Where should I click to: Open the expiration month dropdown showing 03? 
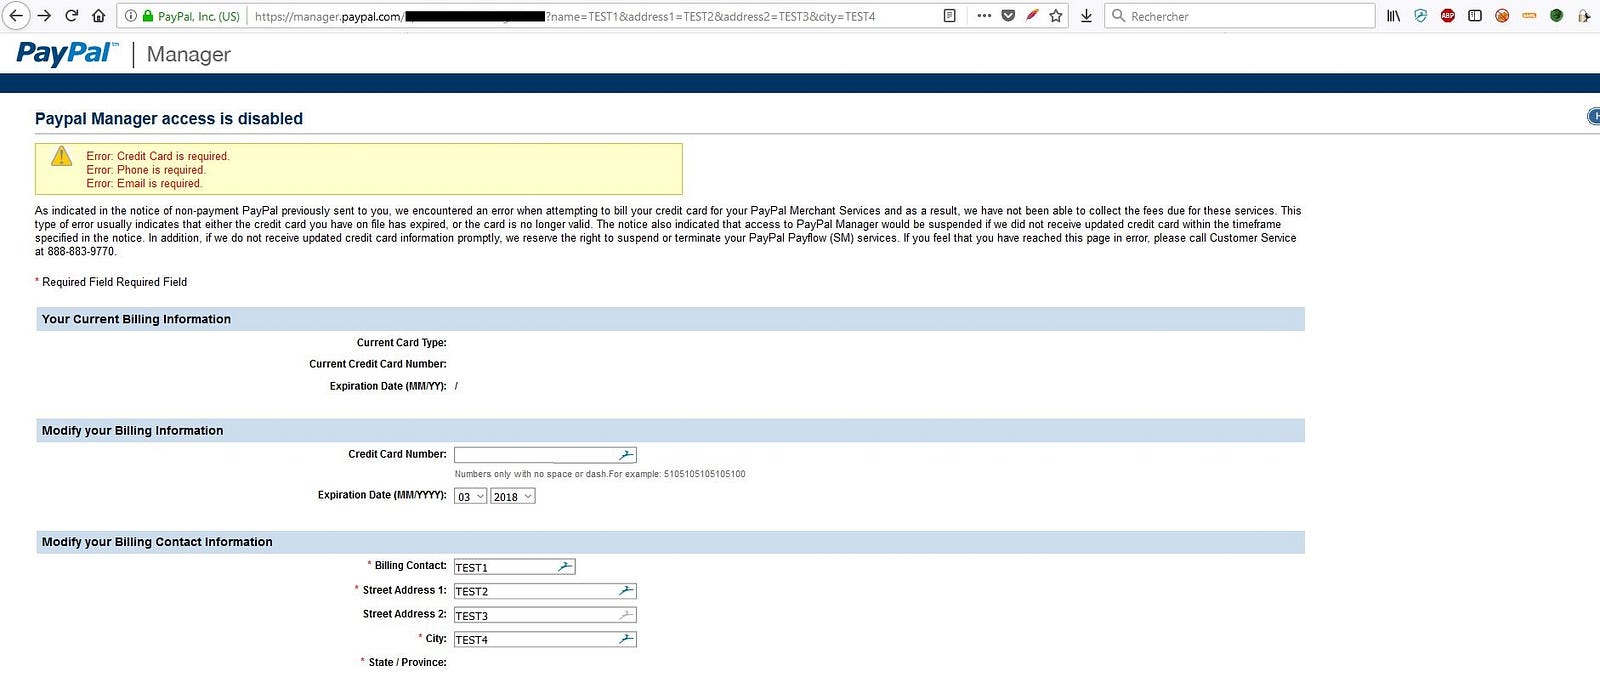(x=470, y=497)
